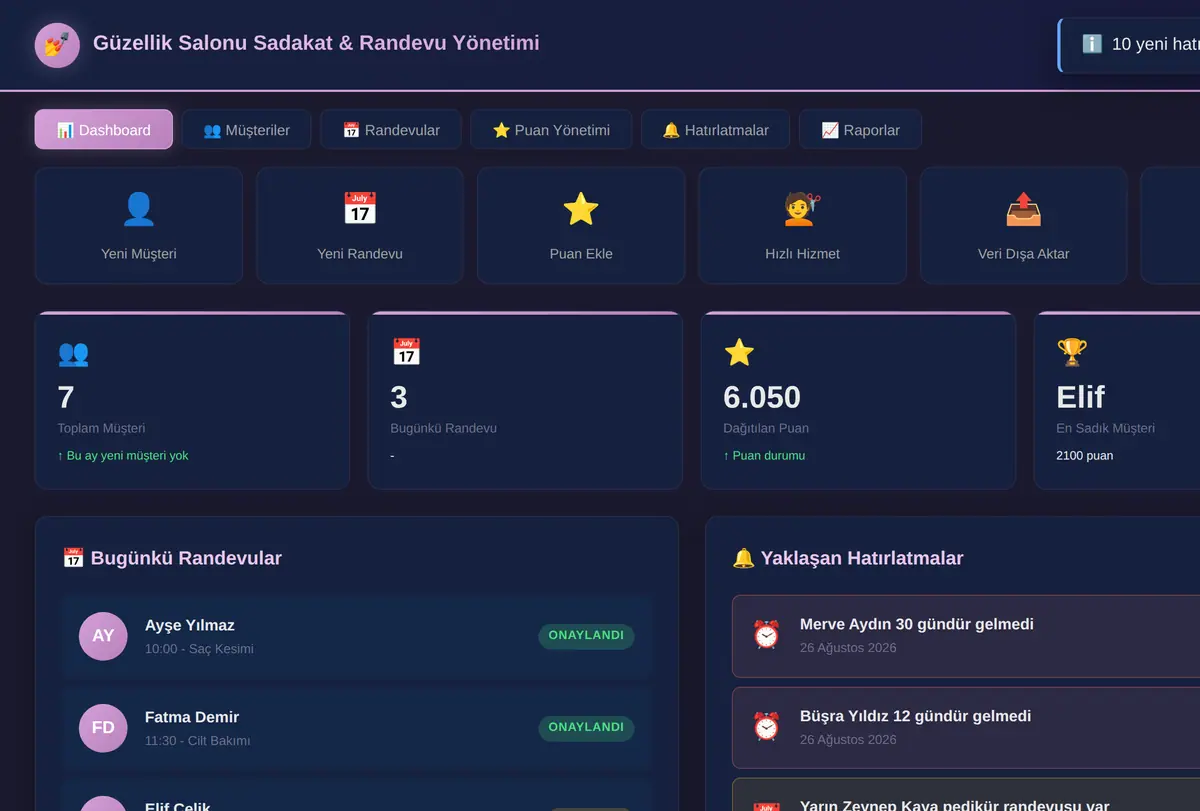Click the Toplam Müşteri people icon
The image size is (1200, 811).
pos(73,352)
